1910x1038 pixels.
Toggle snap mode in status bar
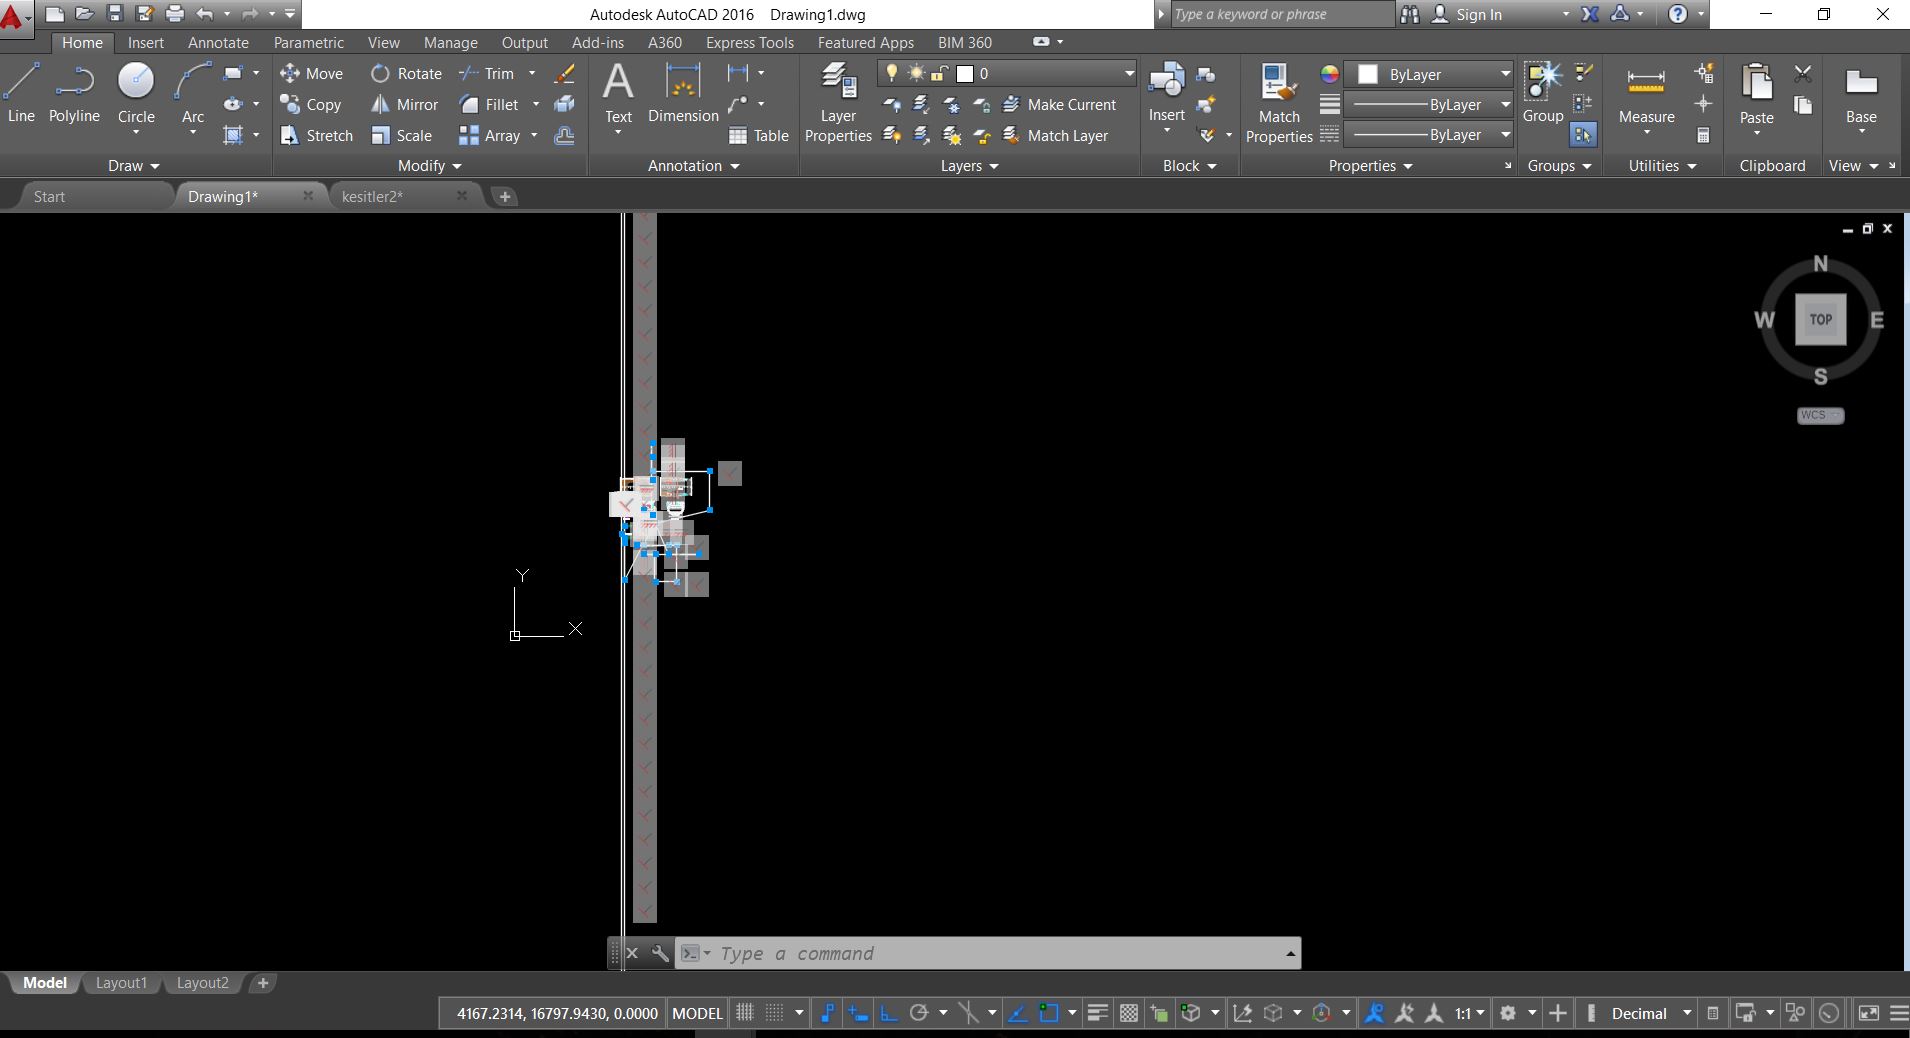pyautogui.click(x=775, y=1013)
